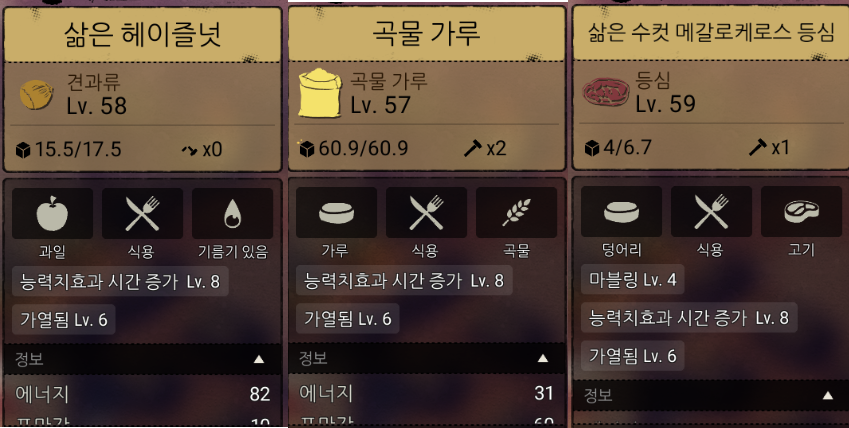Screen dimensions: 849x428
Task: Select the 삶은 수컷 메갈로케로스 등심 title header
Action: point(710,33)
